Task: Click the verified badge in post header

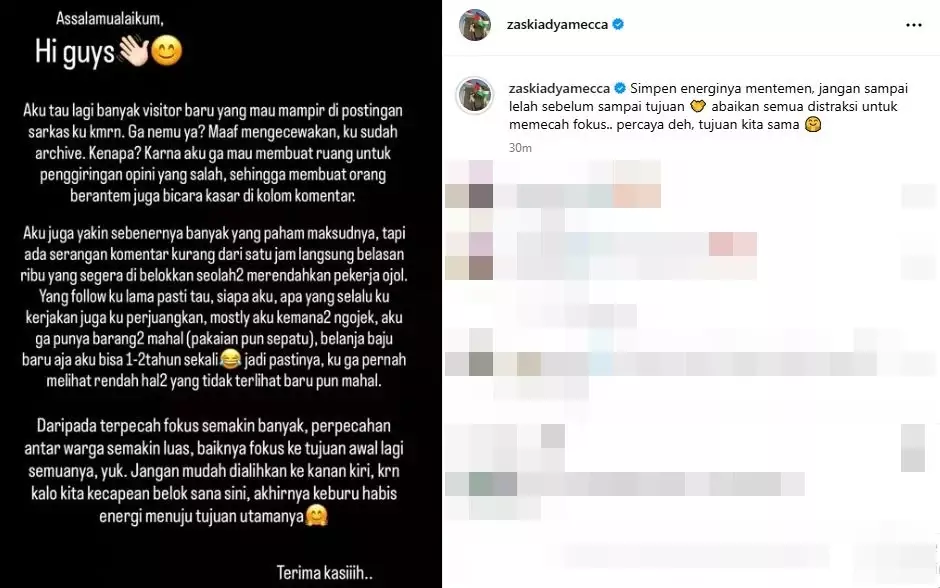Action: [x=618, y=25]
